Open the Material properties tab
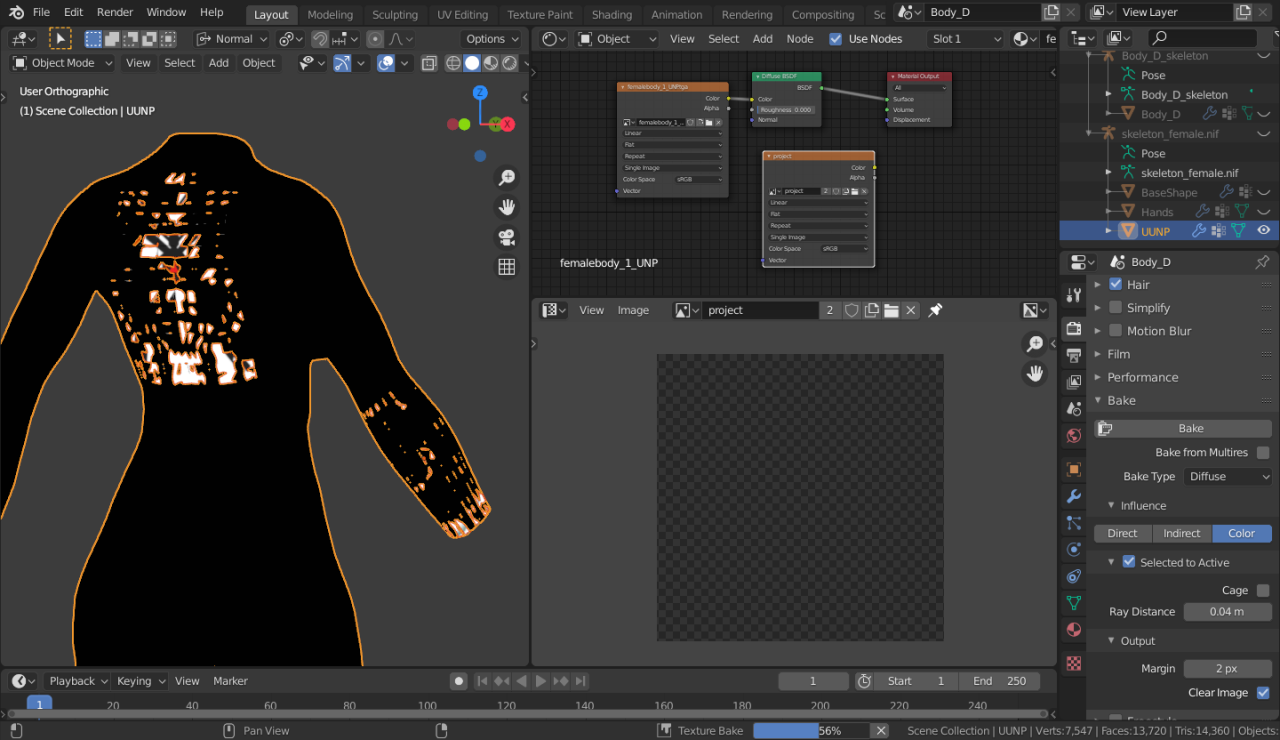The width and height of the screenshot is (1280, 740). pyautogui.click(x=1074, y=630)
